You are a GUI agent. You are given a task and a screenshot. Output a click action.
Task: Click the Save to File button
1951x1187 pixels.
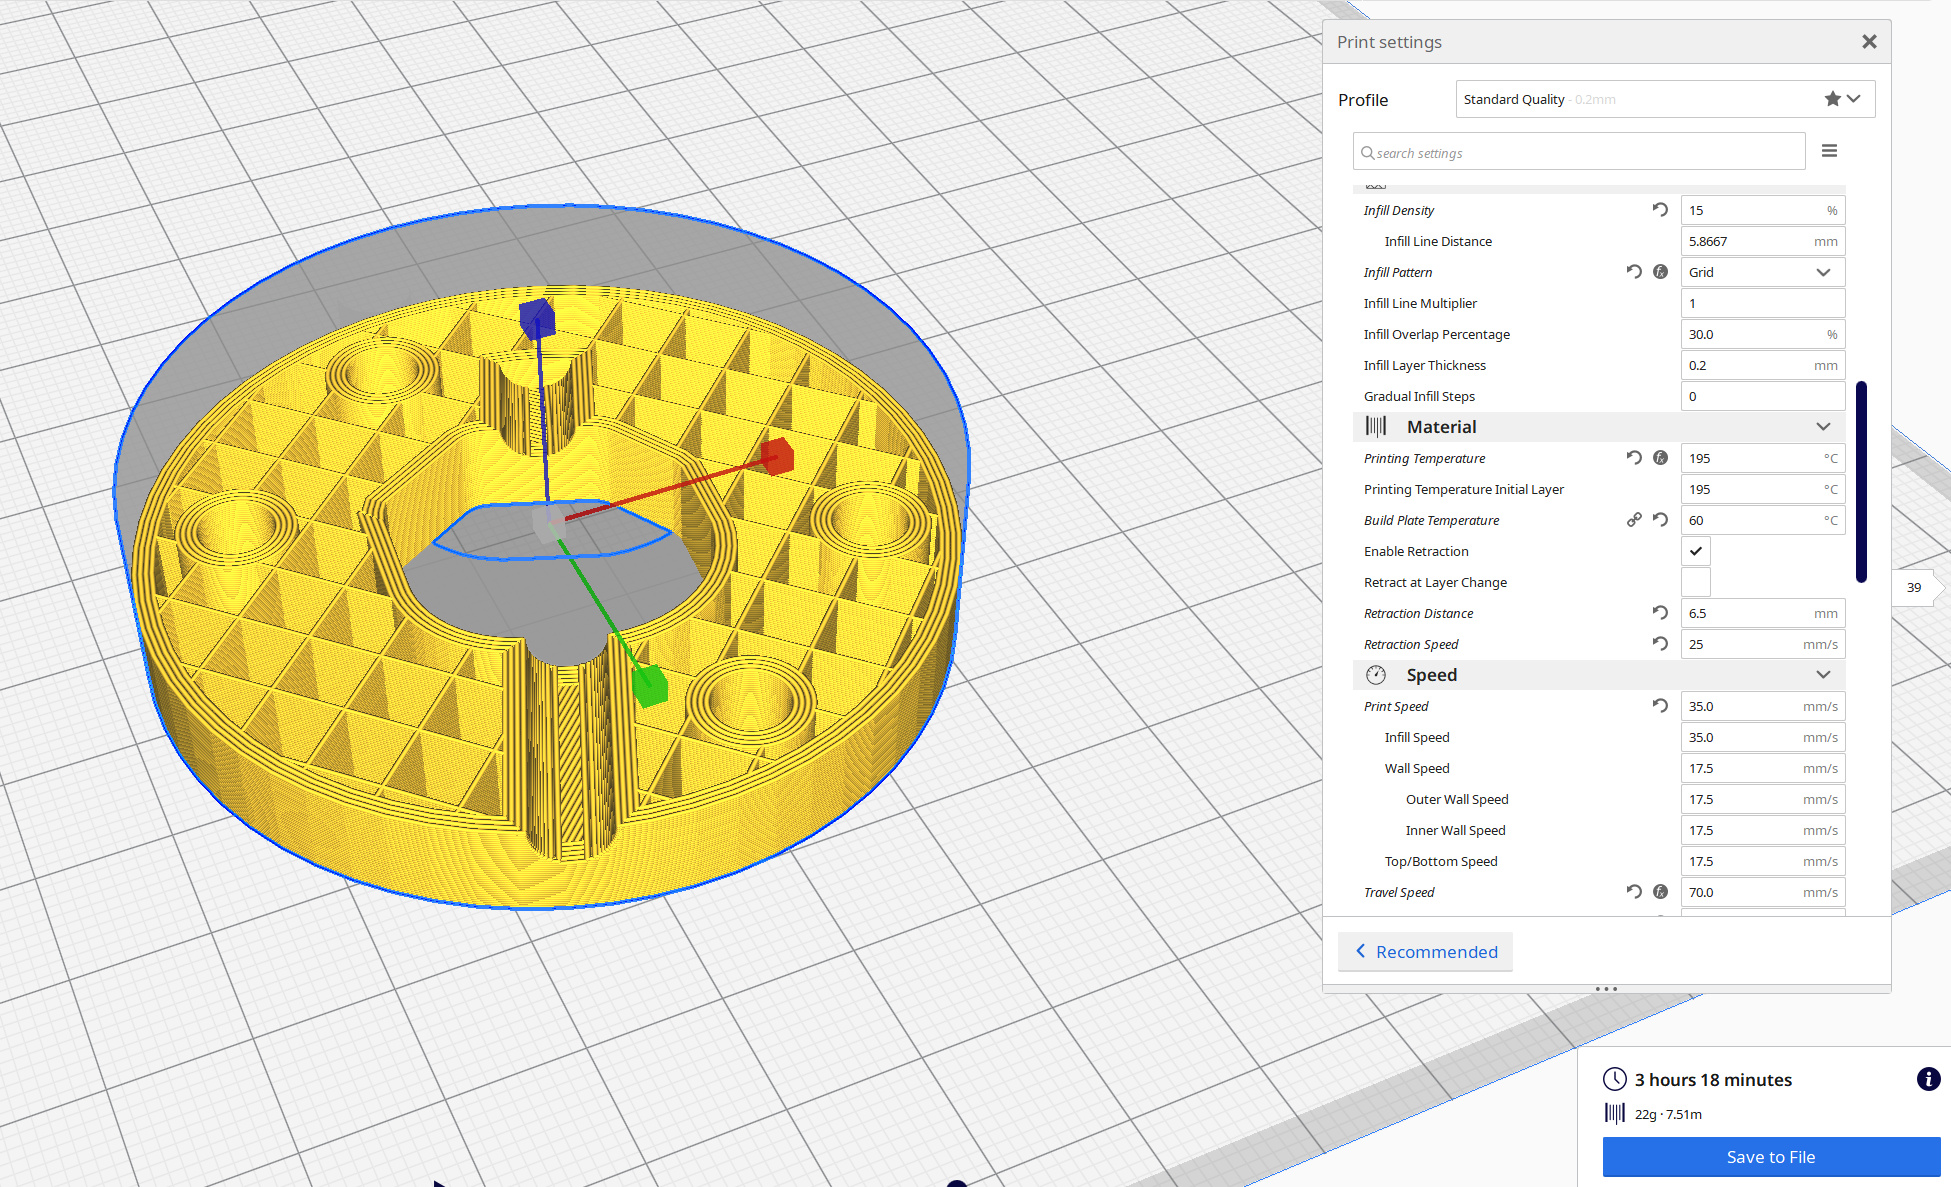1770,1157
